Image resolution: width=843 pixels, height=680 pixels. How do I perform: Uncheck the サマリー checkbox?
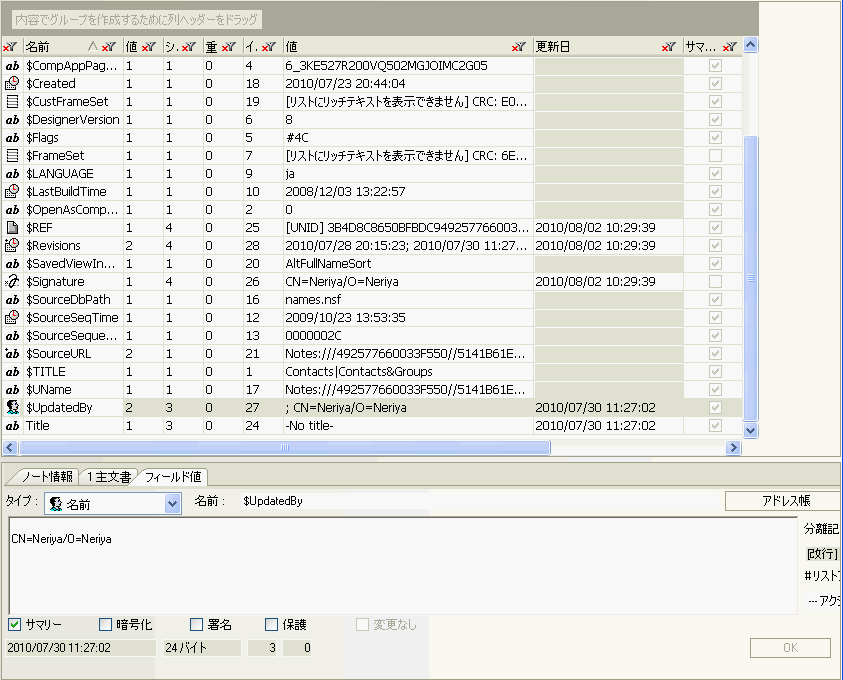click(15, 624)
